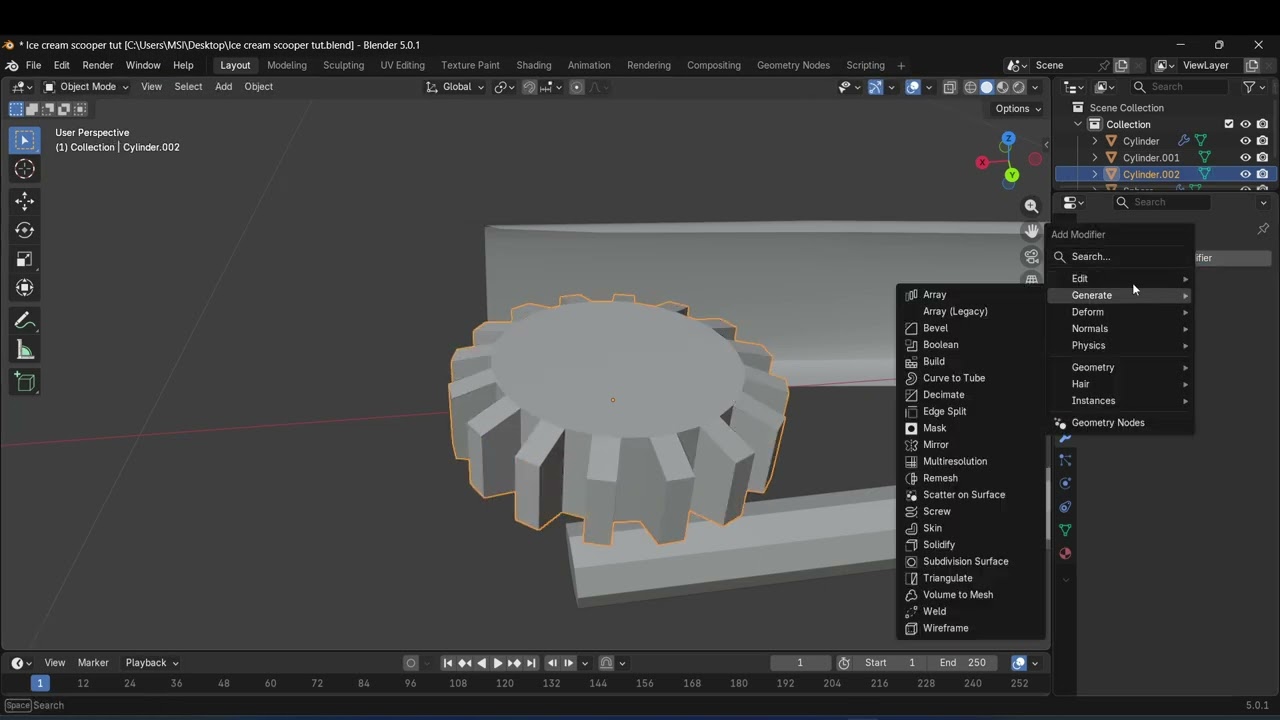Switch to wireframe viewport shading

point(970,87)
